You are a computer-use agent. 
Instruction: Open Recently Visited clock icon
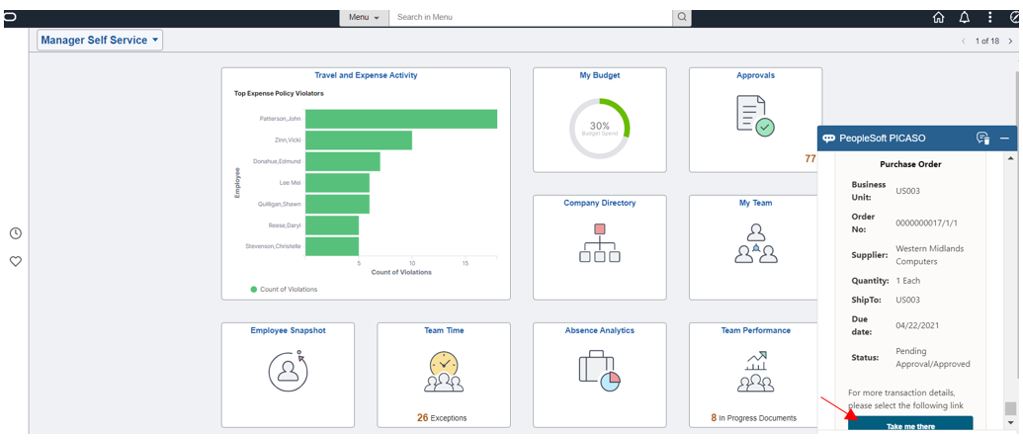click(x=16, y=233)
